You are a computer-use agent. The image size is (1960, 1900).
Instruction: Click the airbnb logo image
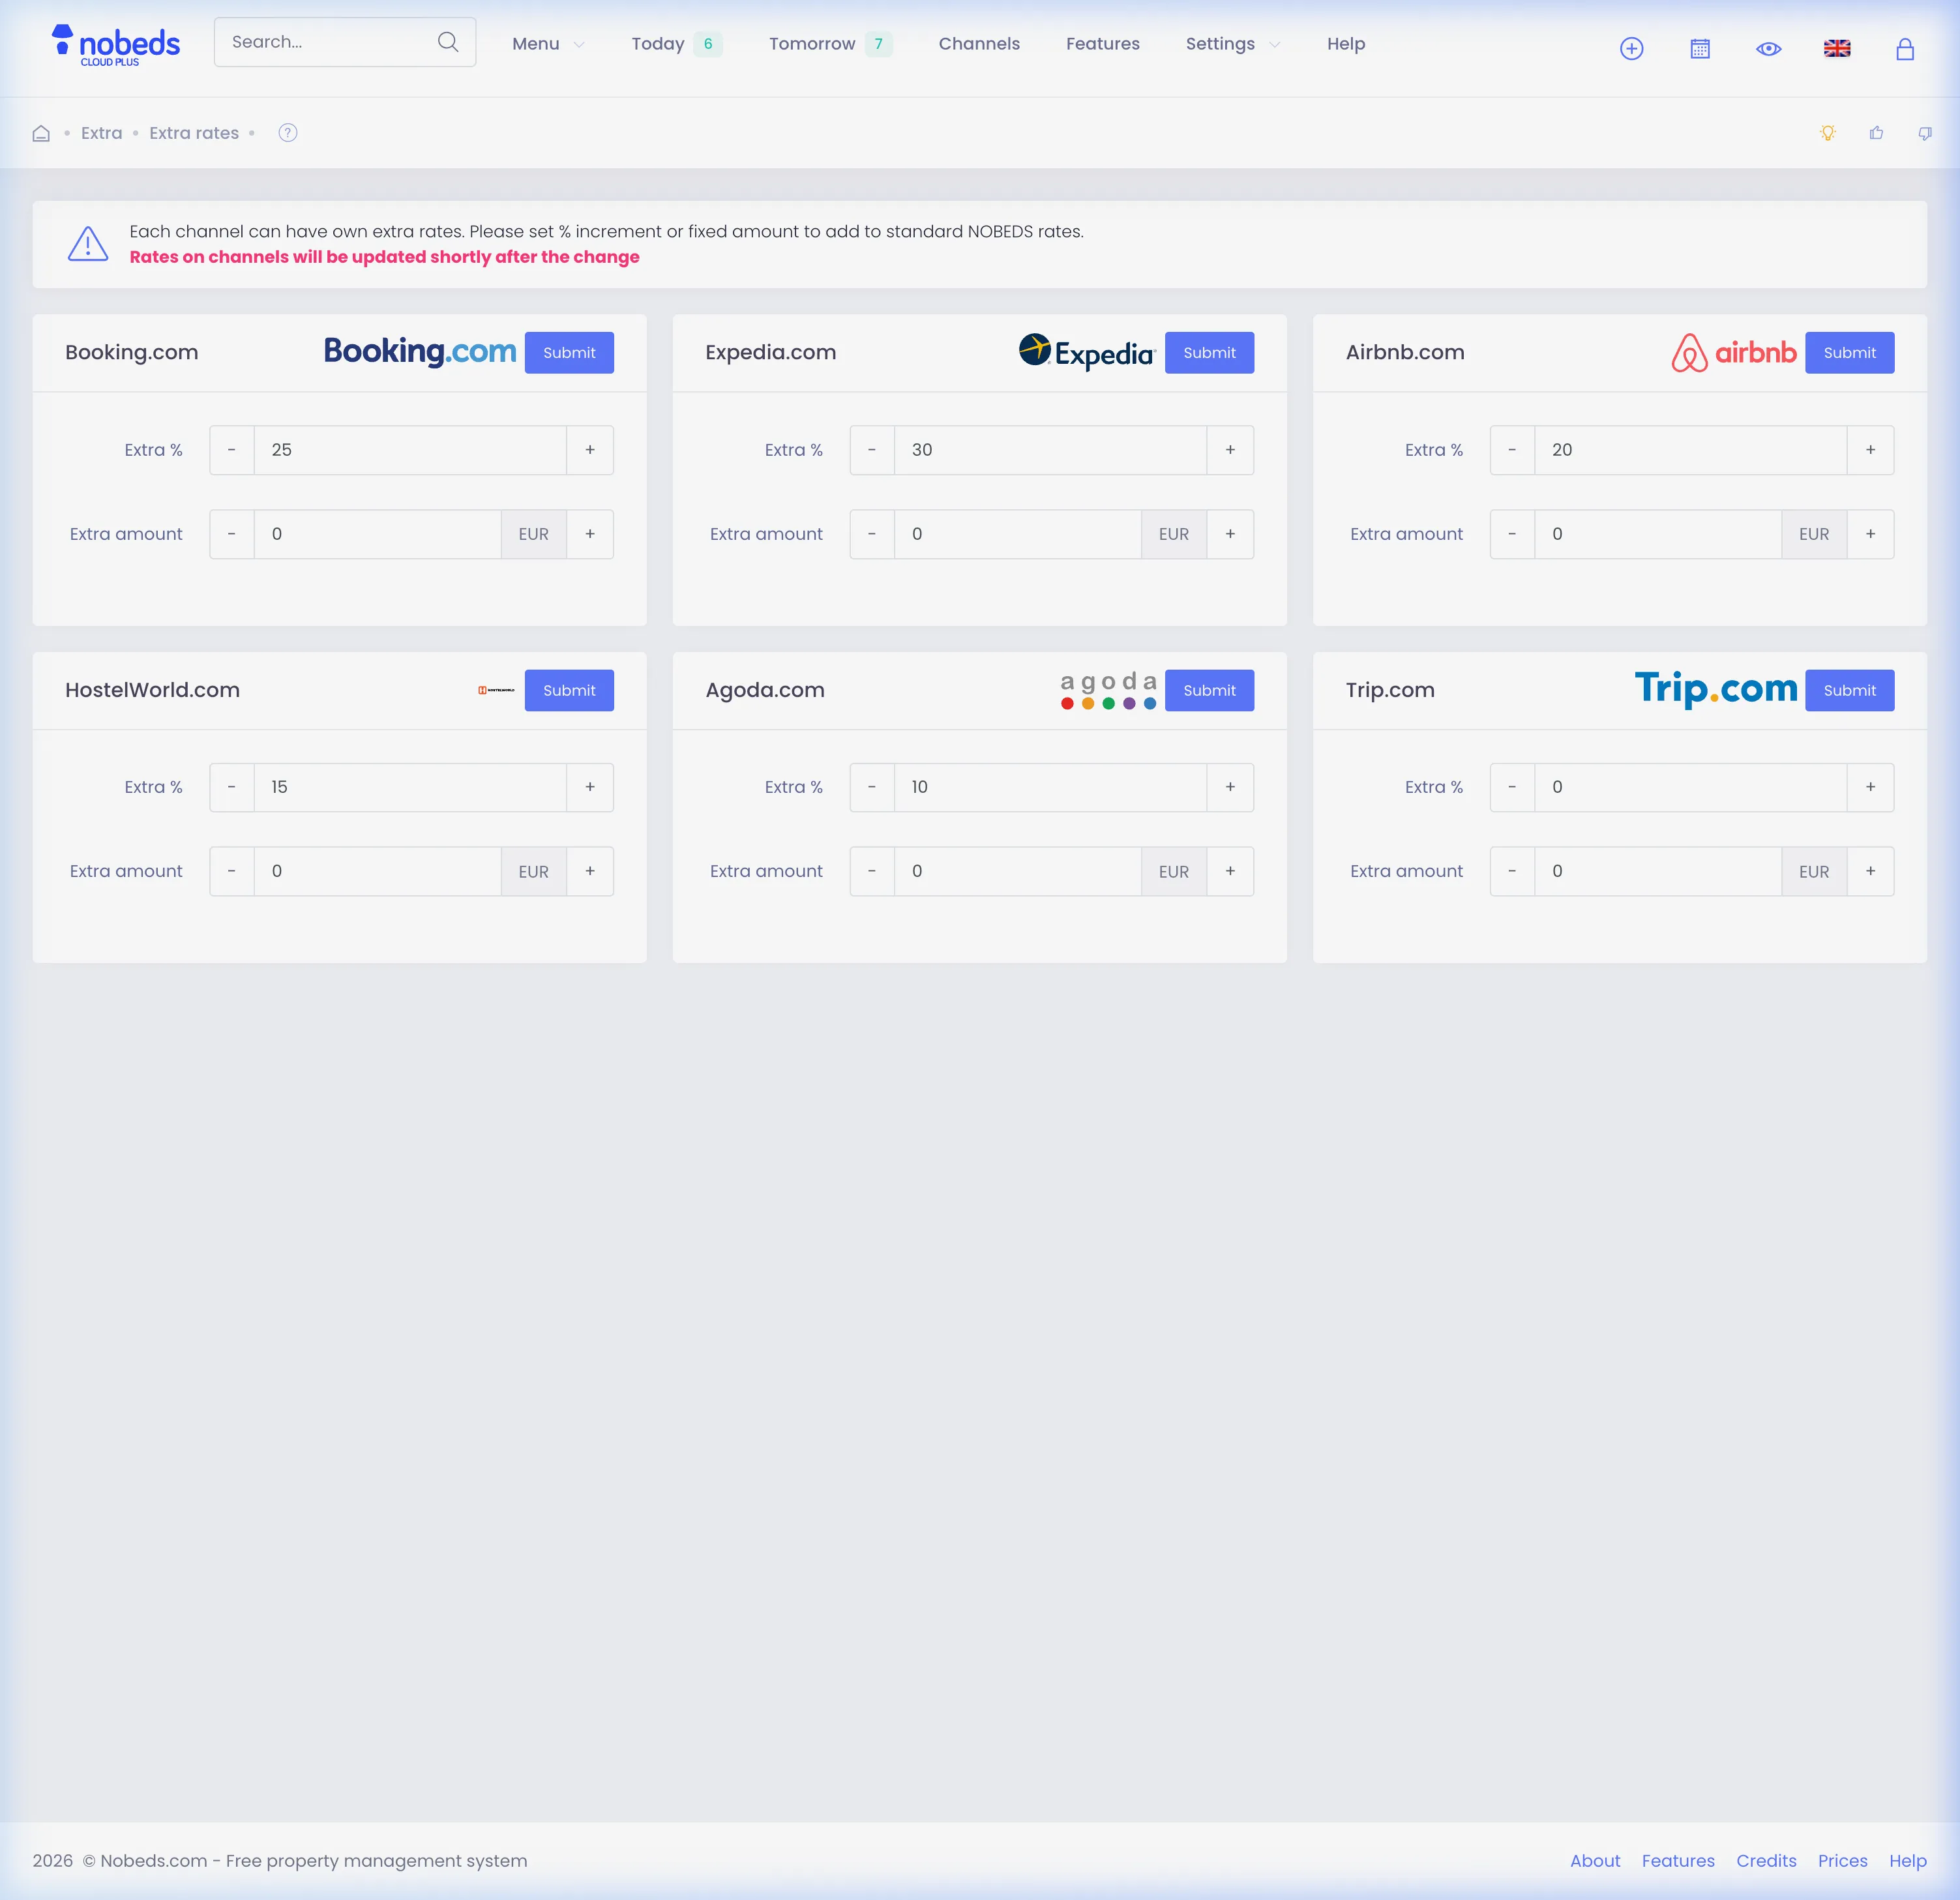coord(1734,352)
